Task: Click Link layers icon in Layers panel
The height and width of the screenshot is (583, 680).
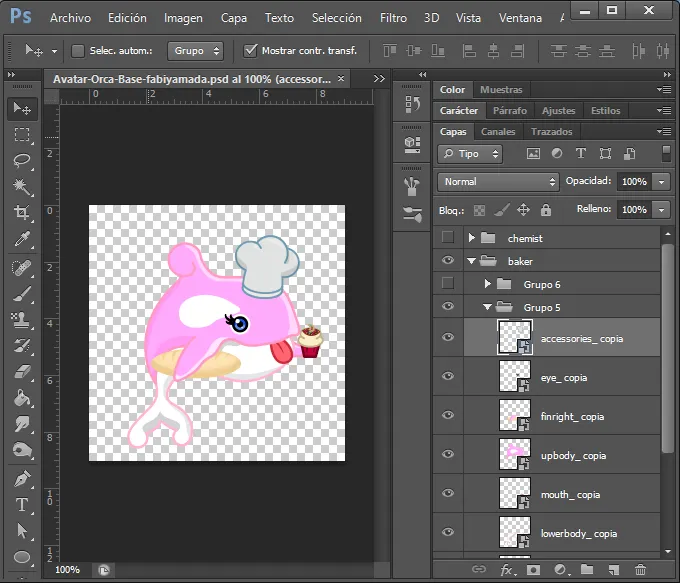Action: [479, 569]
